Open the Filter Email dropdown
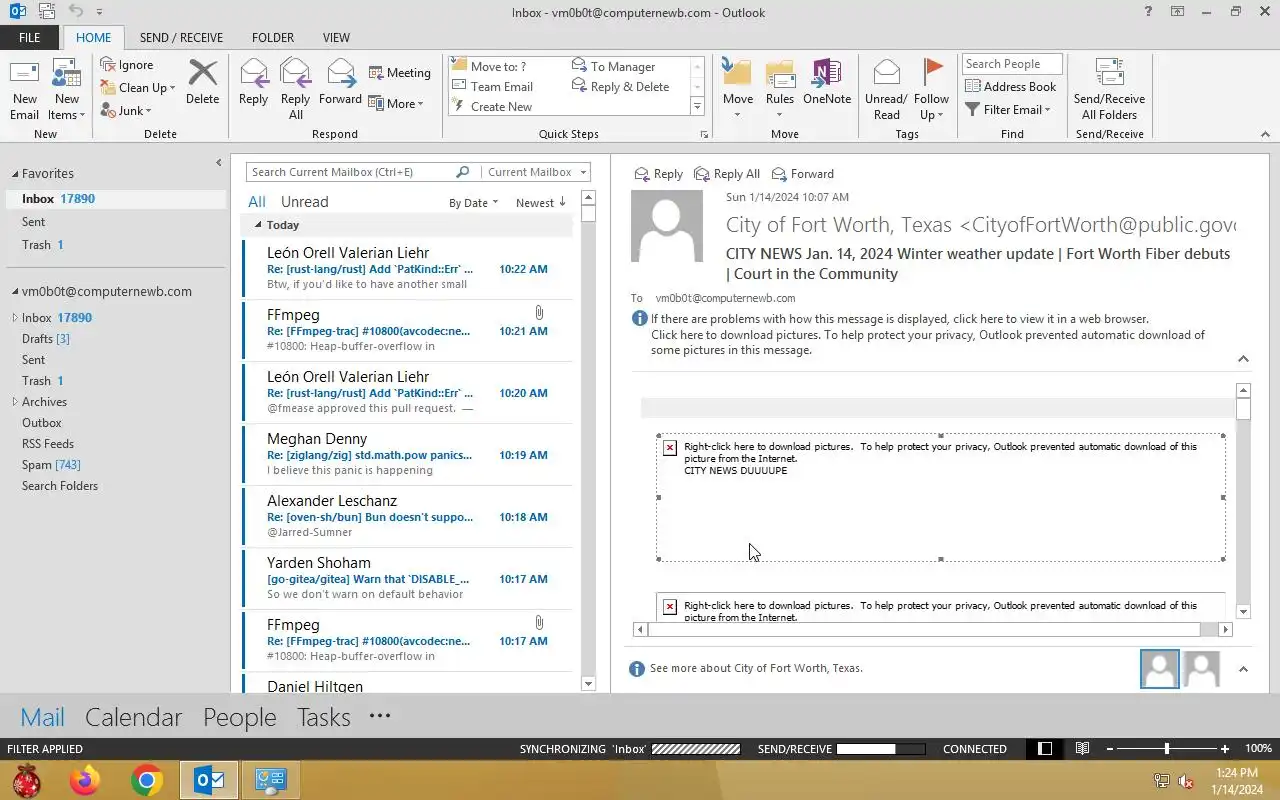Viewport: 1280px width, 800px height. (x=1007, y=110)
